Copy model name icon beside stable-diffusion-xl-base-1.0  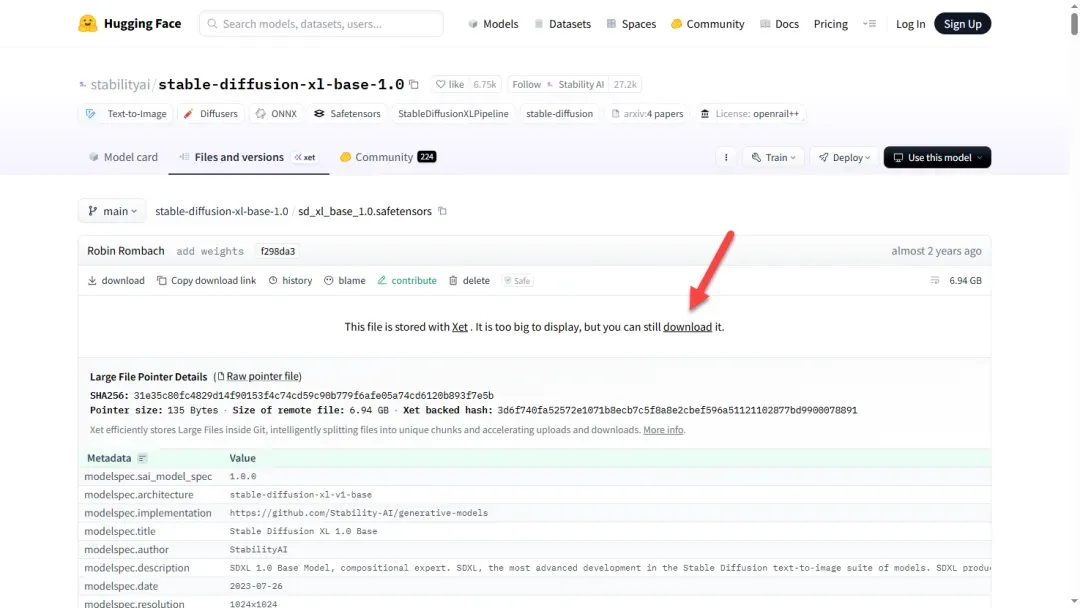click(414, 85)
